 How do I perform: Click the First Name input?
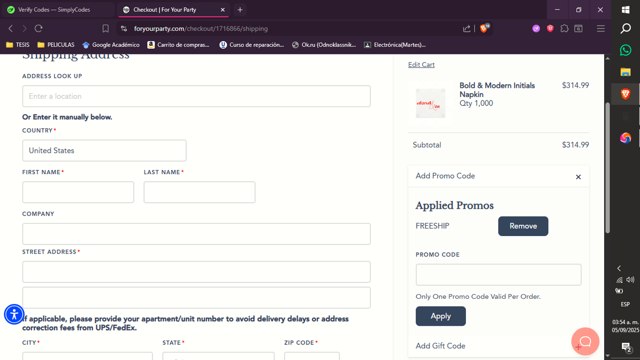(78, 192)
